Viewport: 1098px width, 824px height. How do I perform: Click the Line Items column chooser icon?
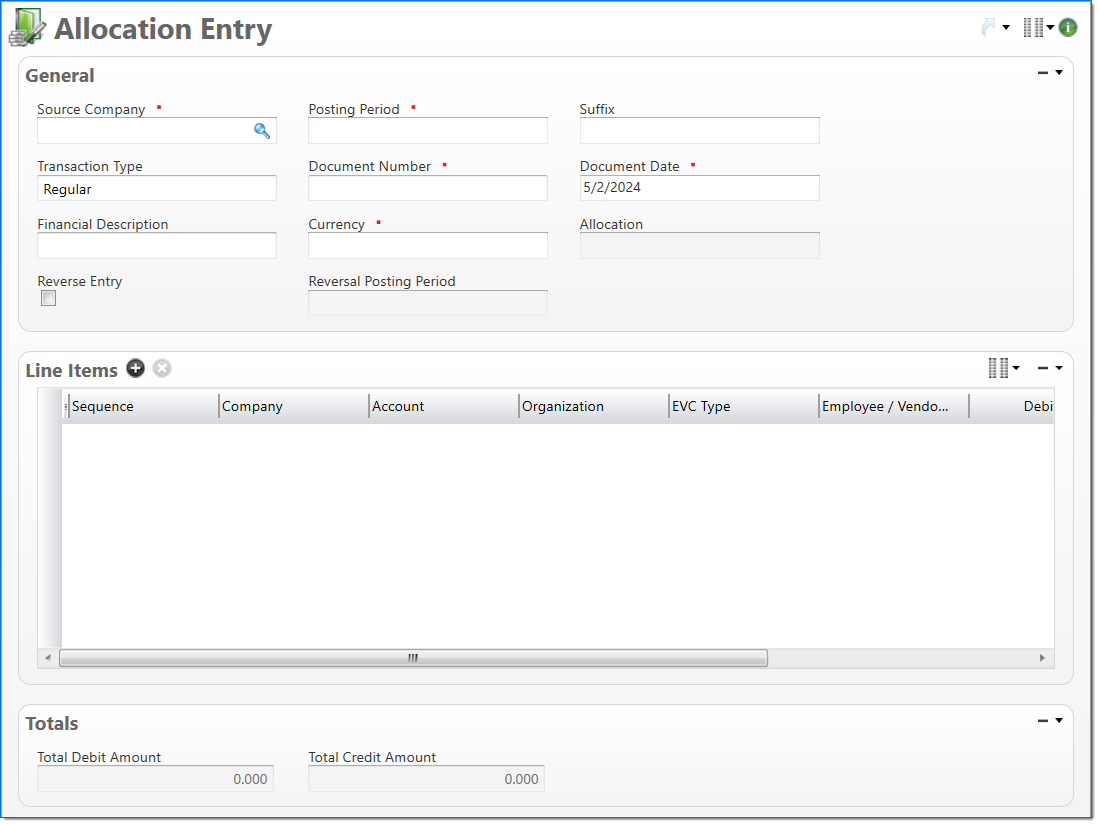pyautogui.click(x=998, y=369)
